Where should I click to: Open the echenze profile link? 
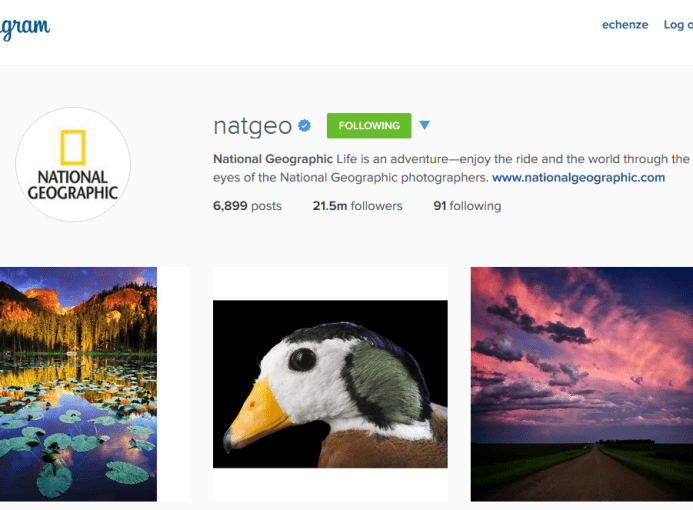[625, 25]
